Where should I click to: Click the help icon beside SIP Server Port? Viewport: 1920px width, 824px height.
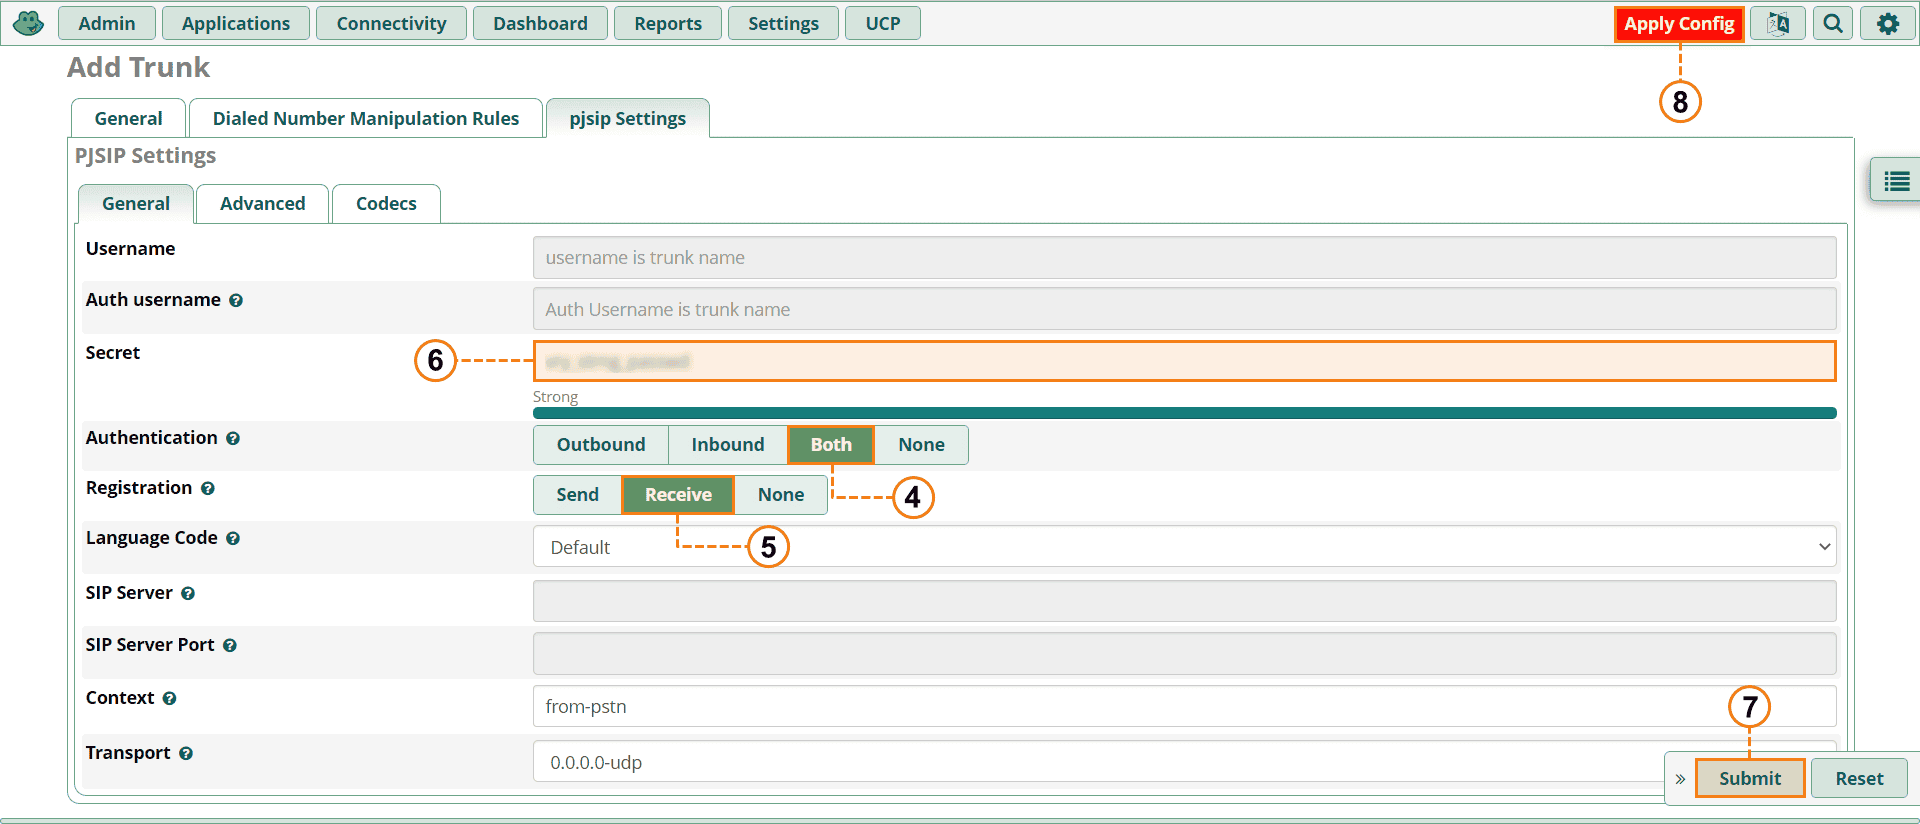[x=230, y=645]
